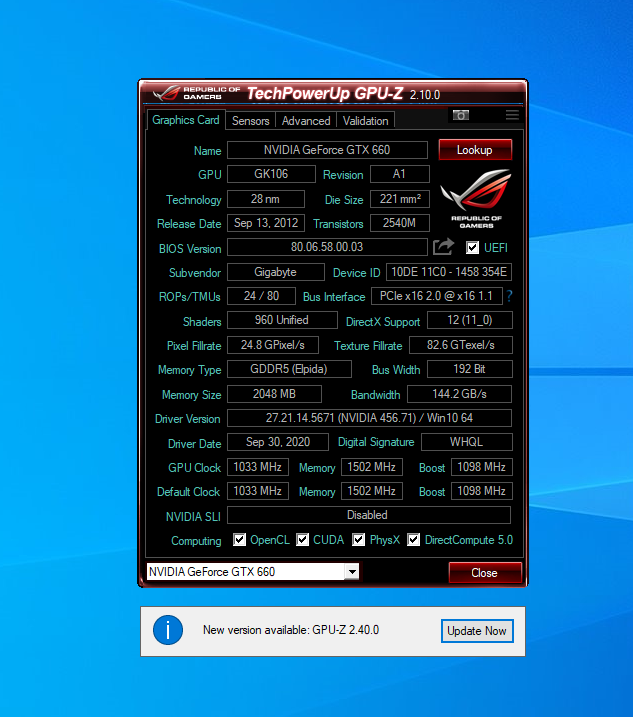Open the Advanced tab
Screen dimensions: 633x717
(x=306, y=121)
